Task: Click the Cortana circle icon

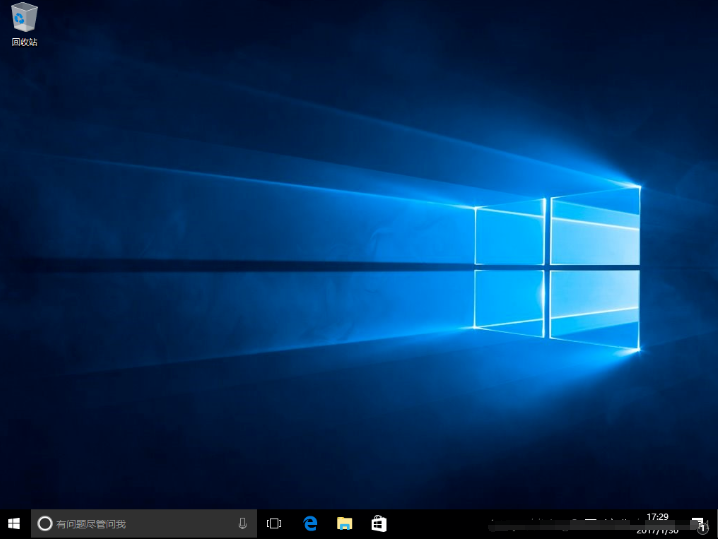Action: click(45, 523)
